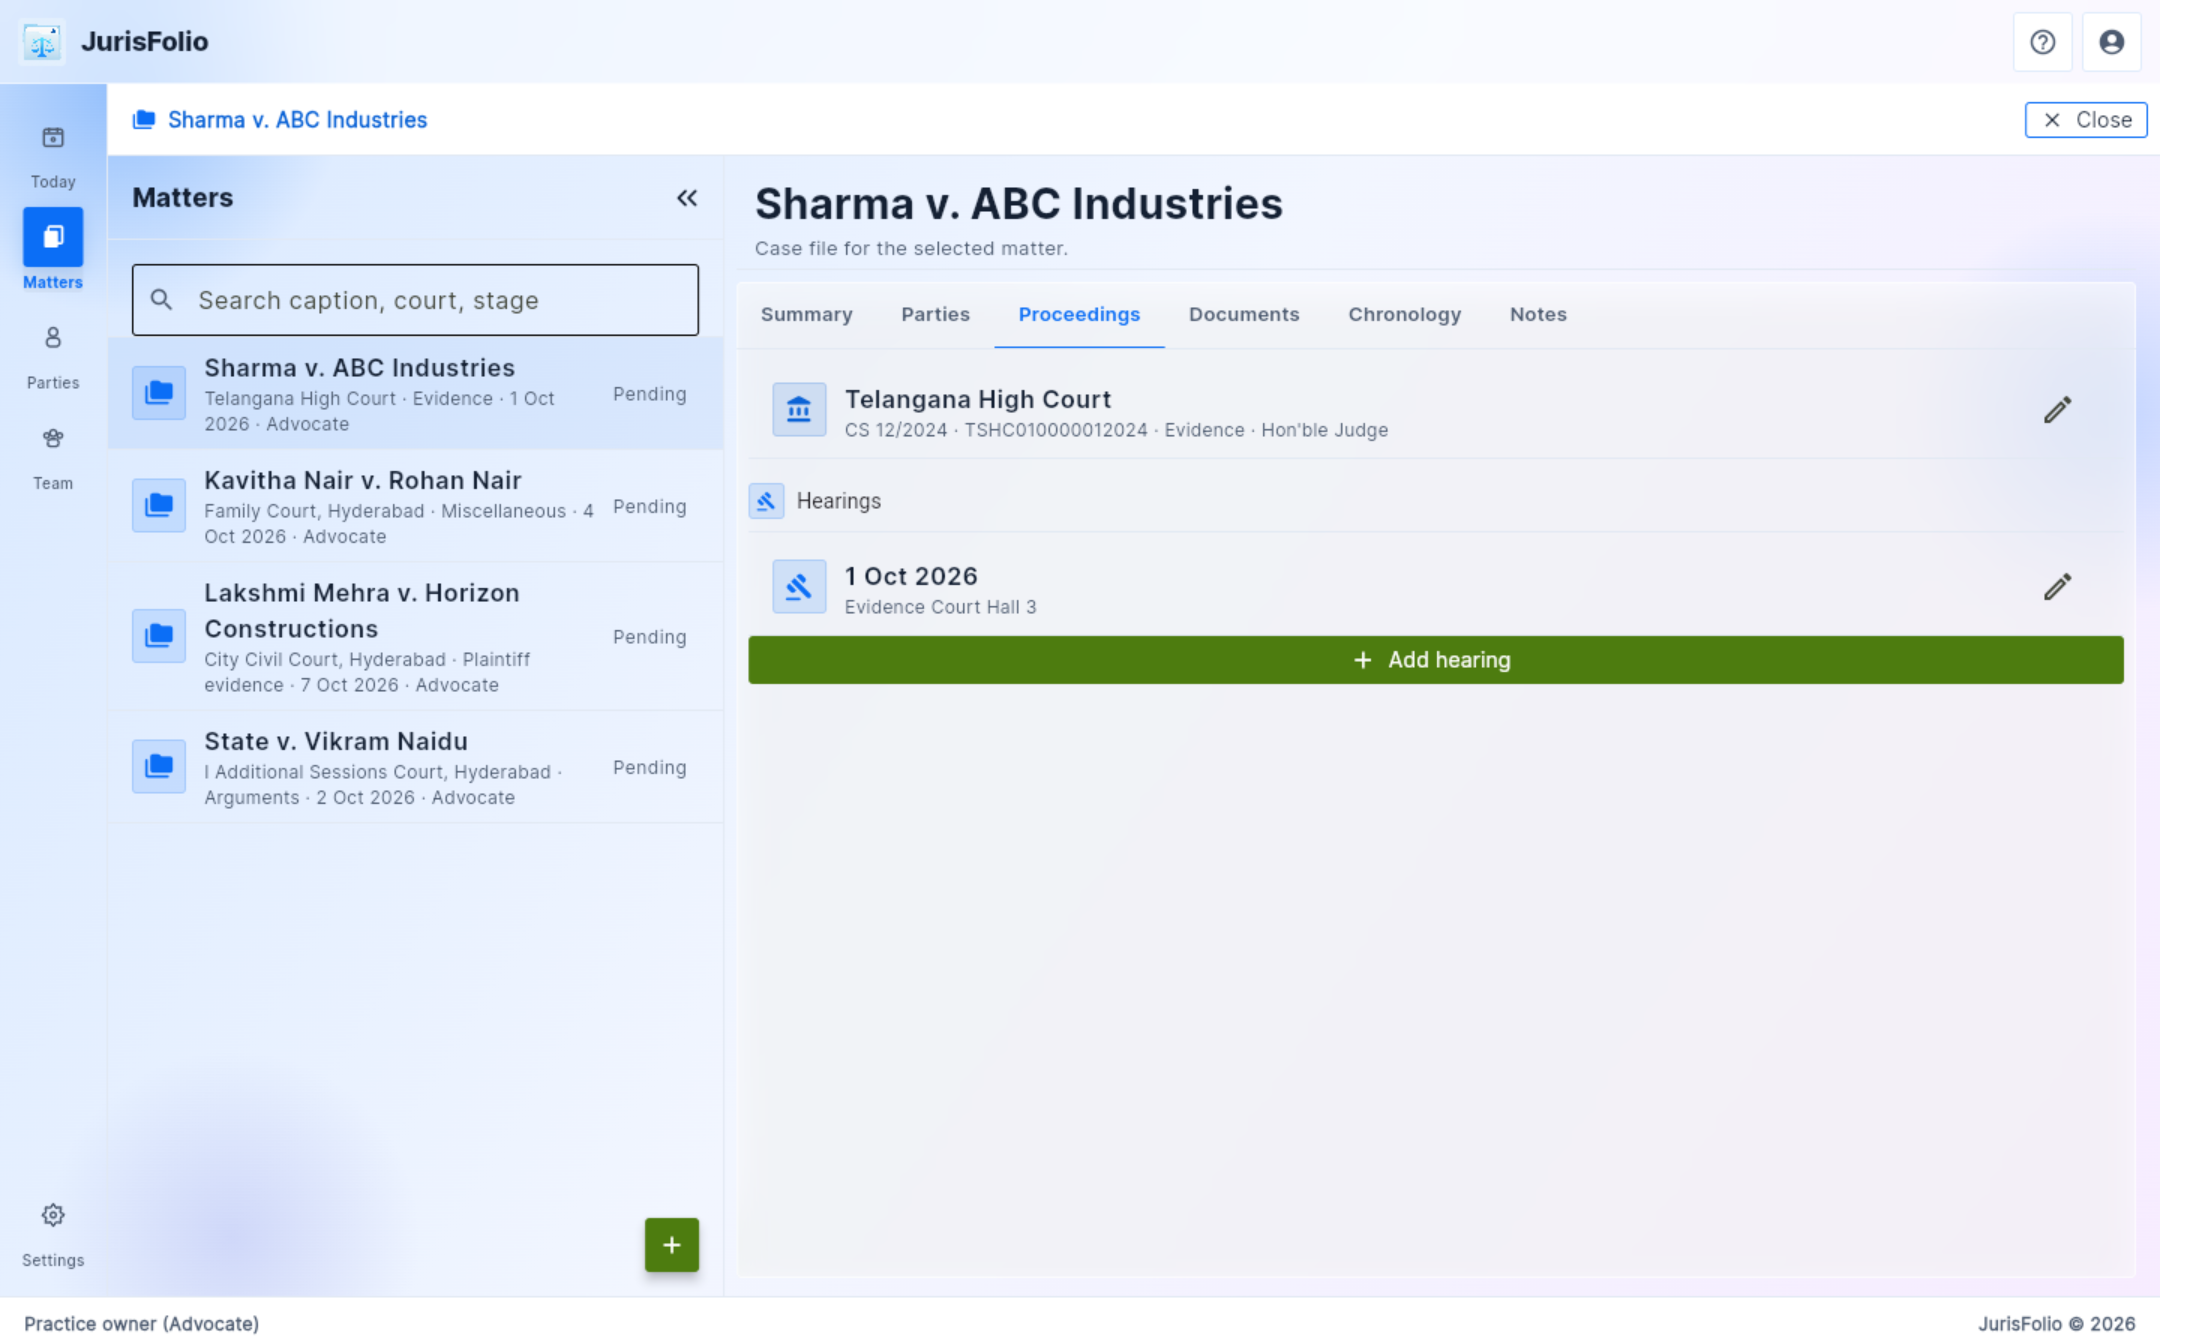Click the Practice owner (Advocate) status text
Viewport: 2186px width, 1340px height.
coord(141,1323)
